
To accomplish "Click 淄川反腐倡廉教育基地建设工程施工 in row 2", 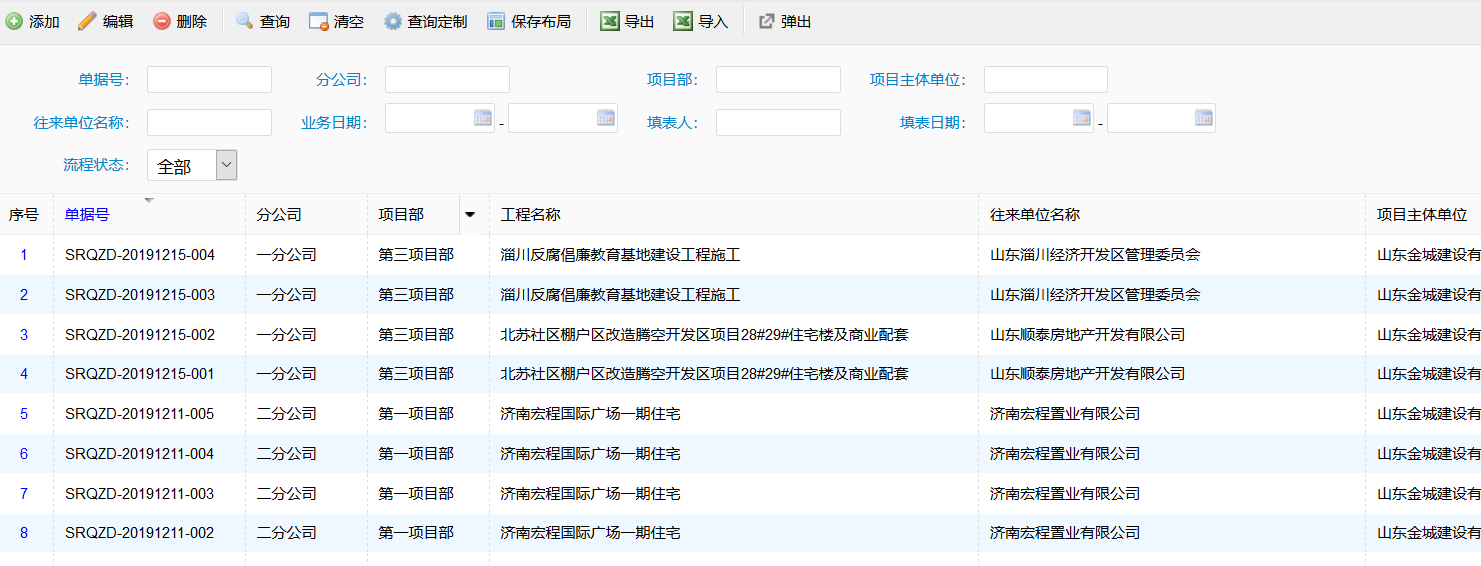I will tap(620, 295).
